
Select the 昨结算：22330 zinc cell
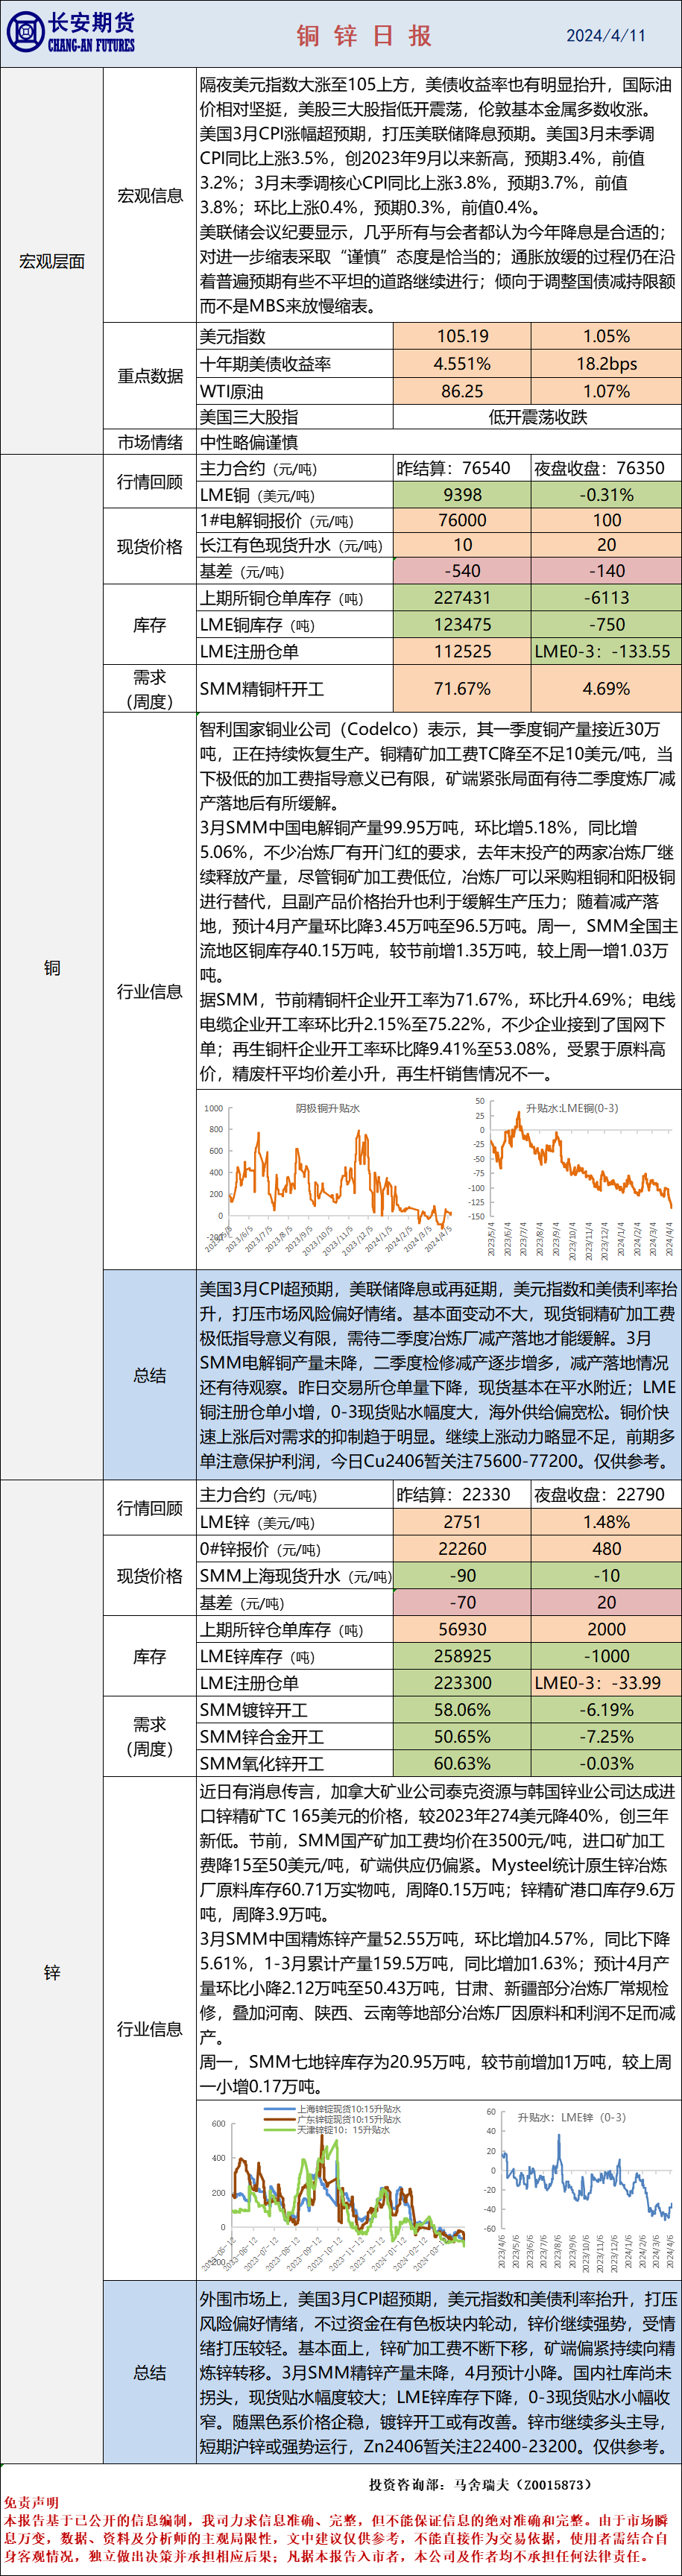click(462, 1494)
